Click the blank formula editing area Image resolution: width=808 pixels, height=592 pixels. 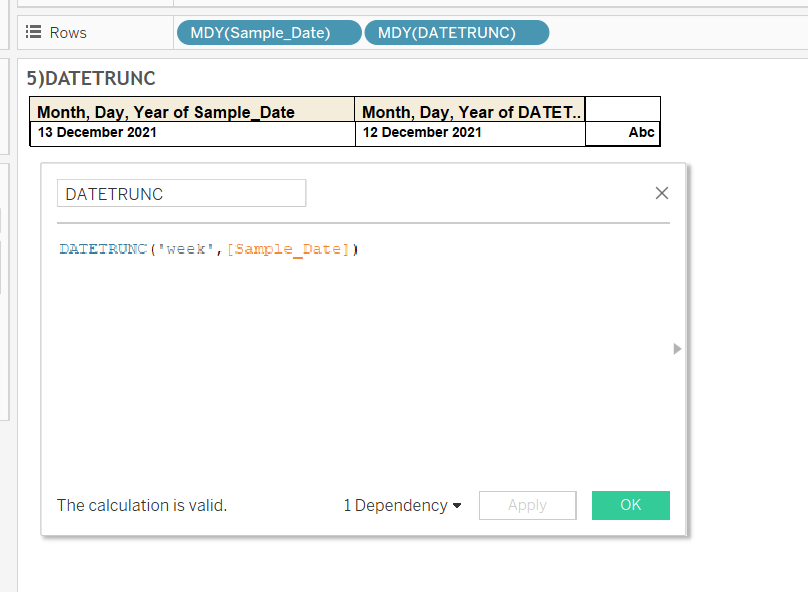[361, 361]
